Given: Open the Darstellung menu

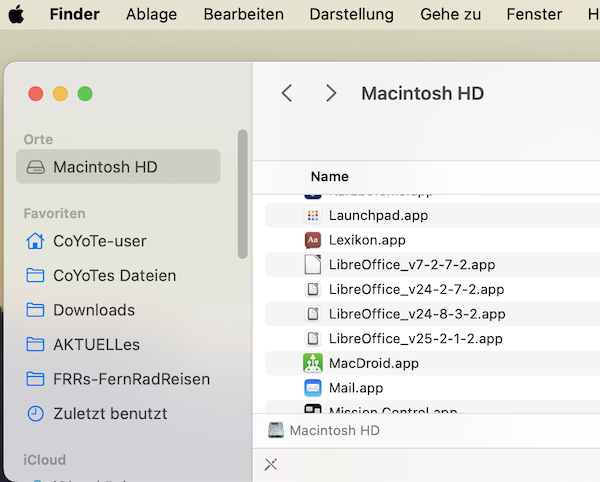Looking at the screenshot, I should point(351,15).
